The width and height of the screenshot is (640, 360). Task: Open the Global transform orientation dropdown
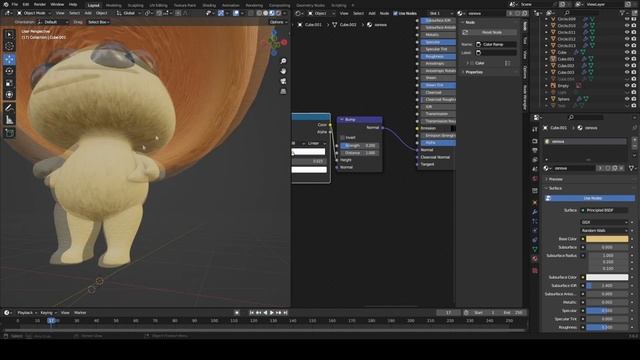(x=128, y=13)
